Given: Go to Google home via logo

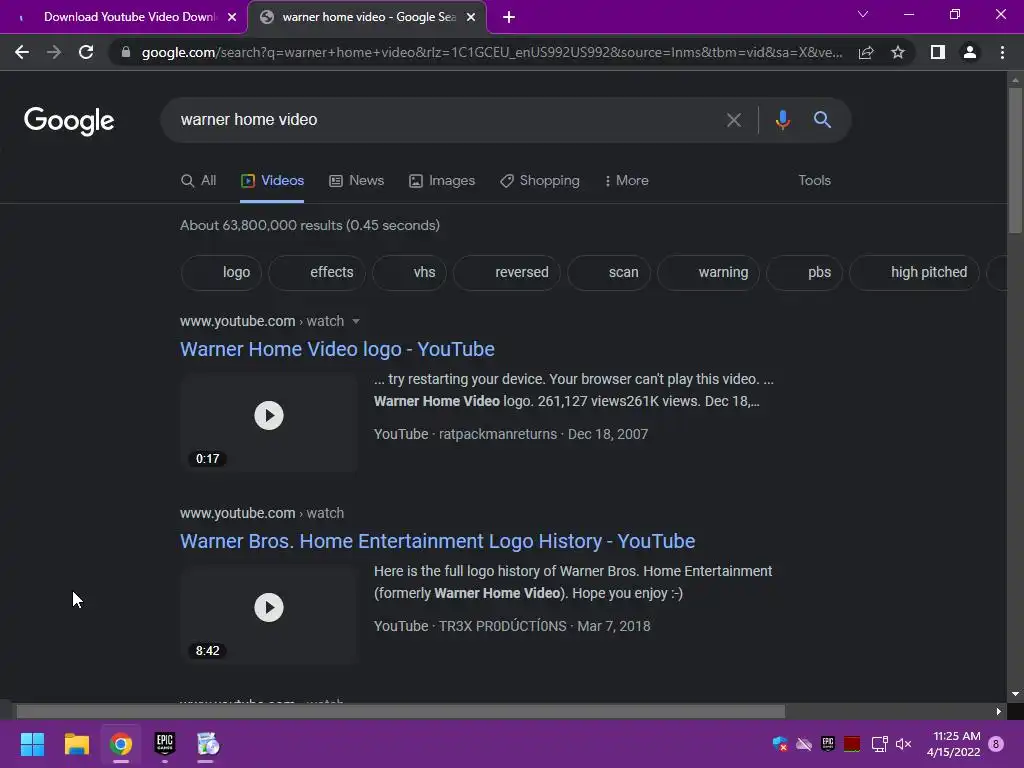Looking at the screenshot, I should coord(69,121).
